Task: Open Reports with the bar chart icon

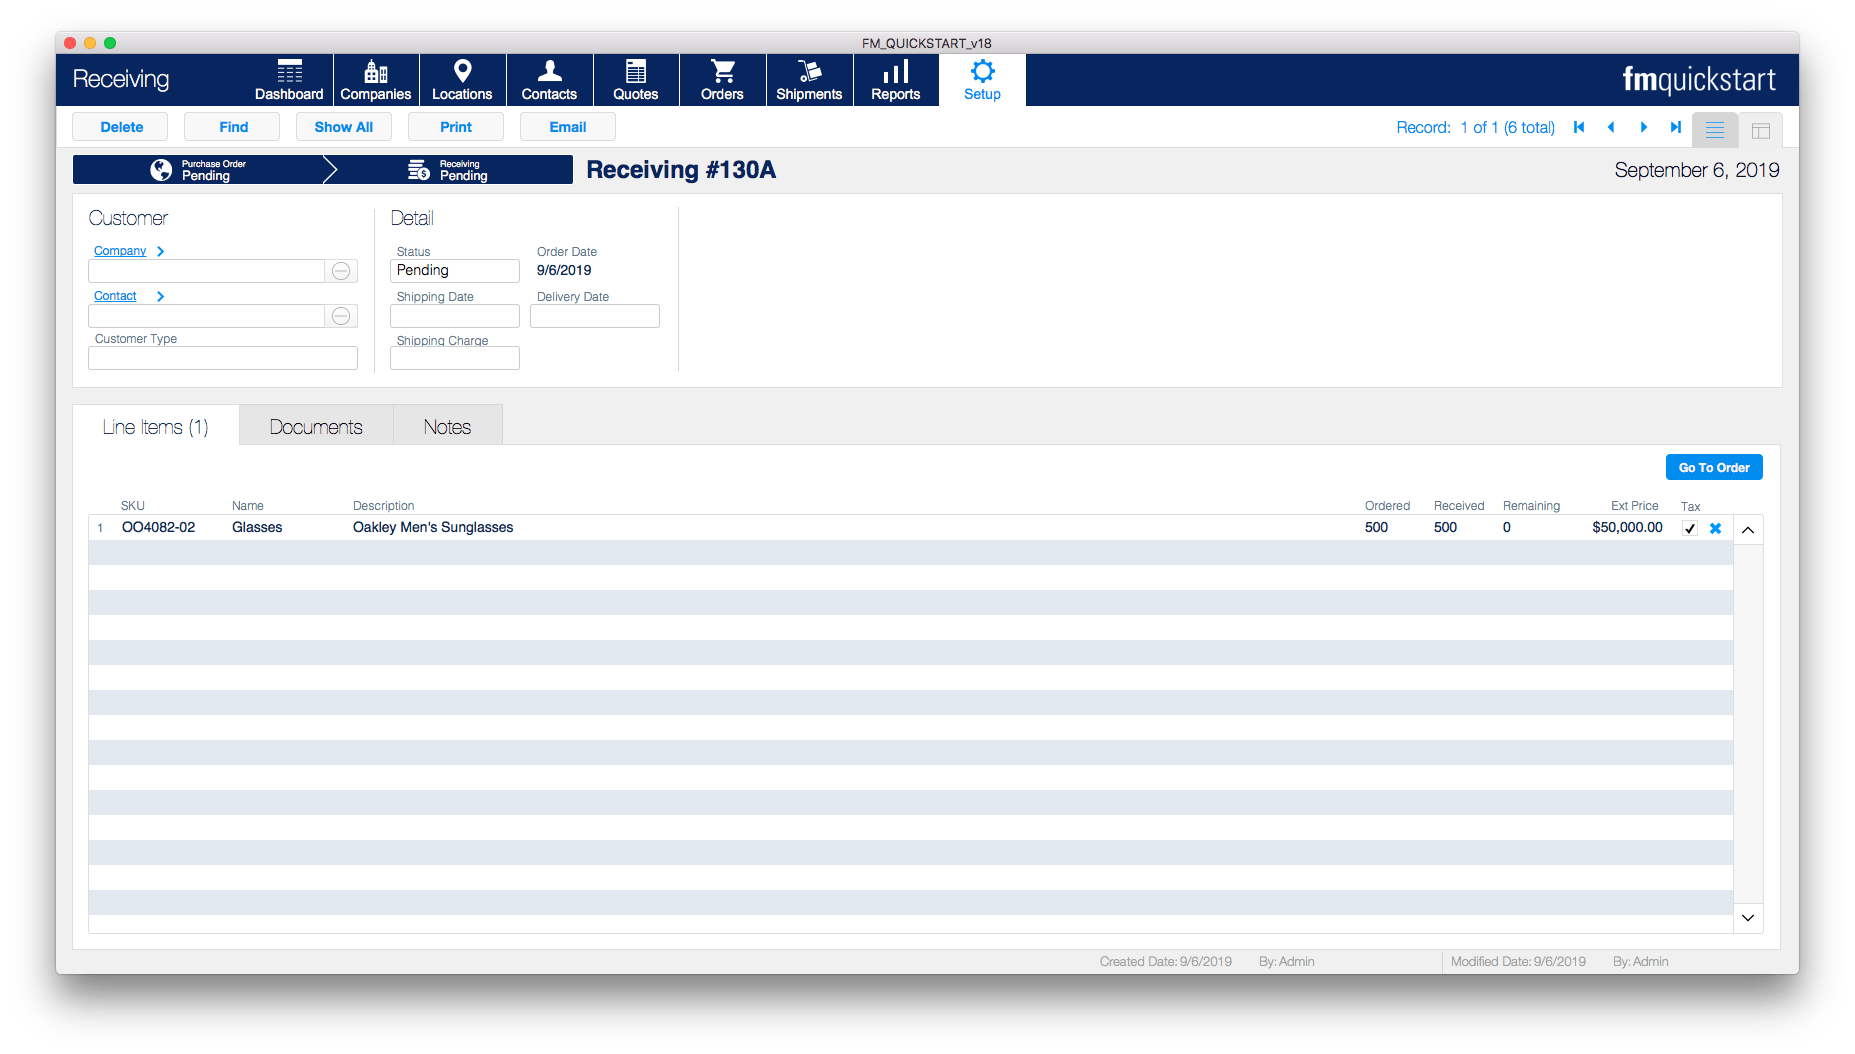Action: pyautogui.click(x=896, y=80)
